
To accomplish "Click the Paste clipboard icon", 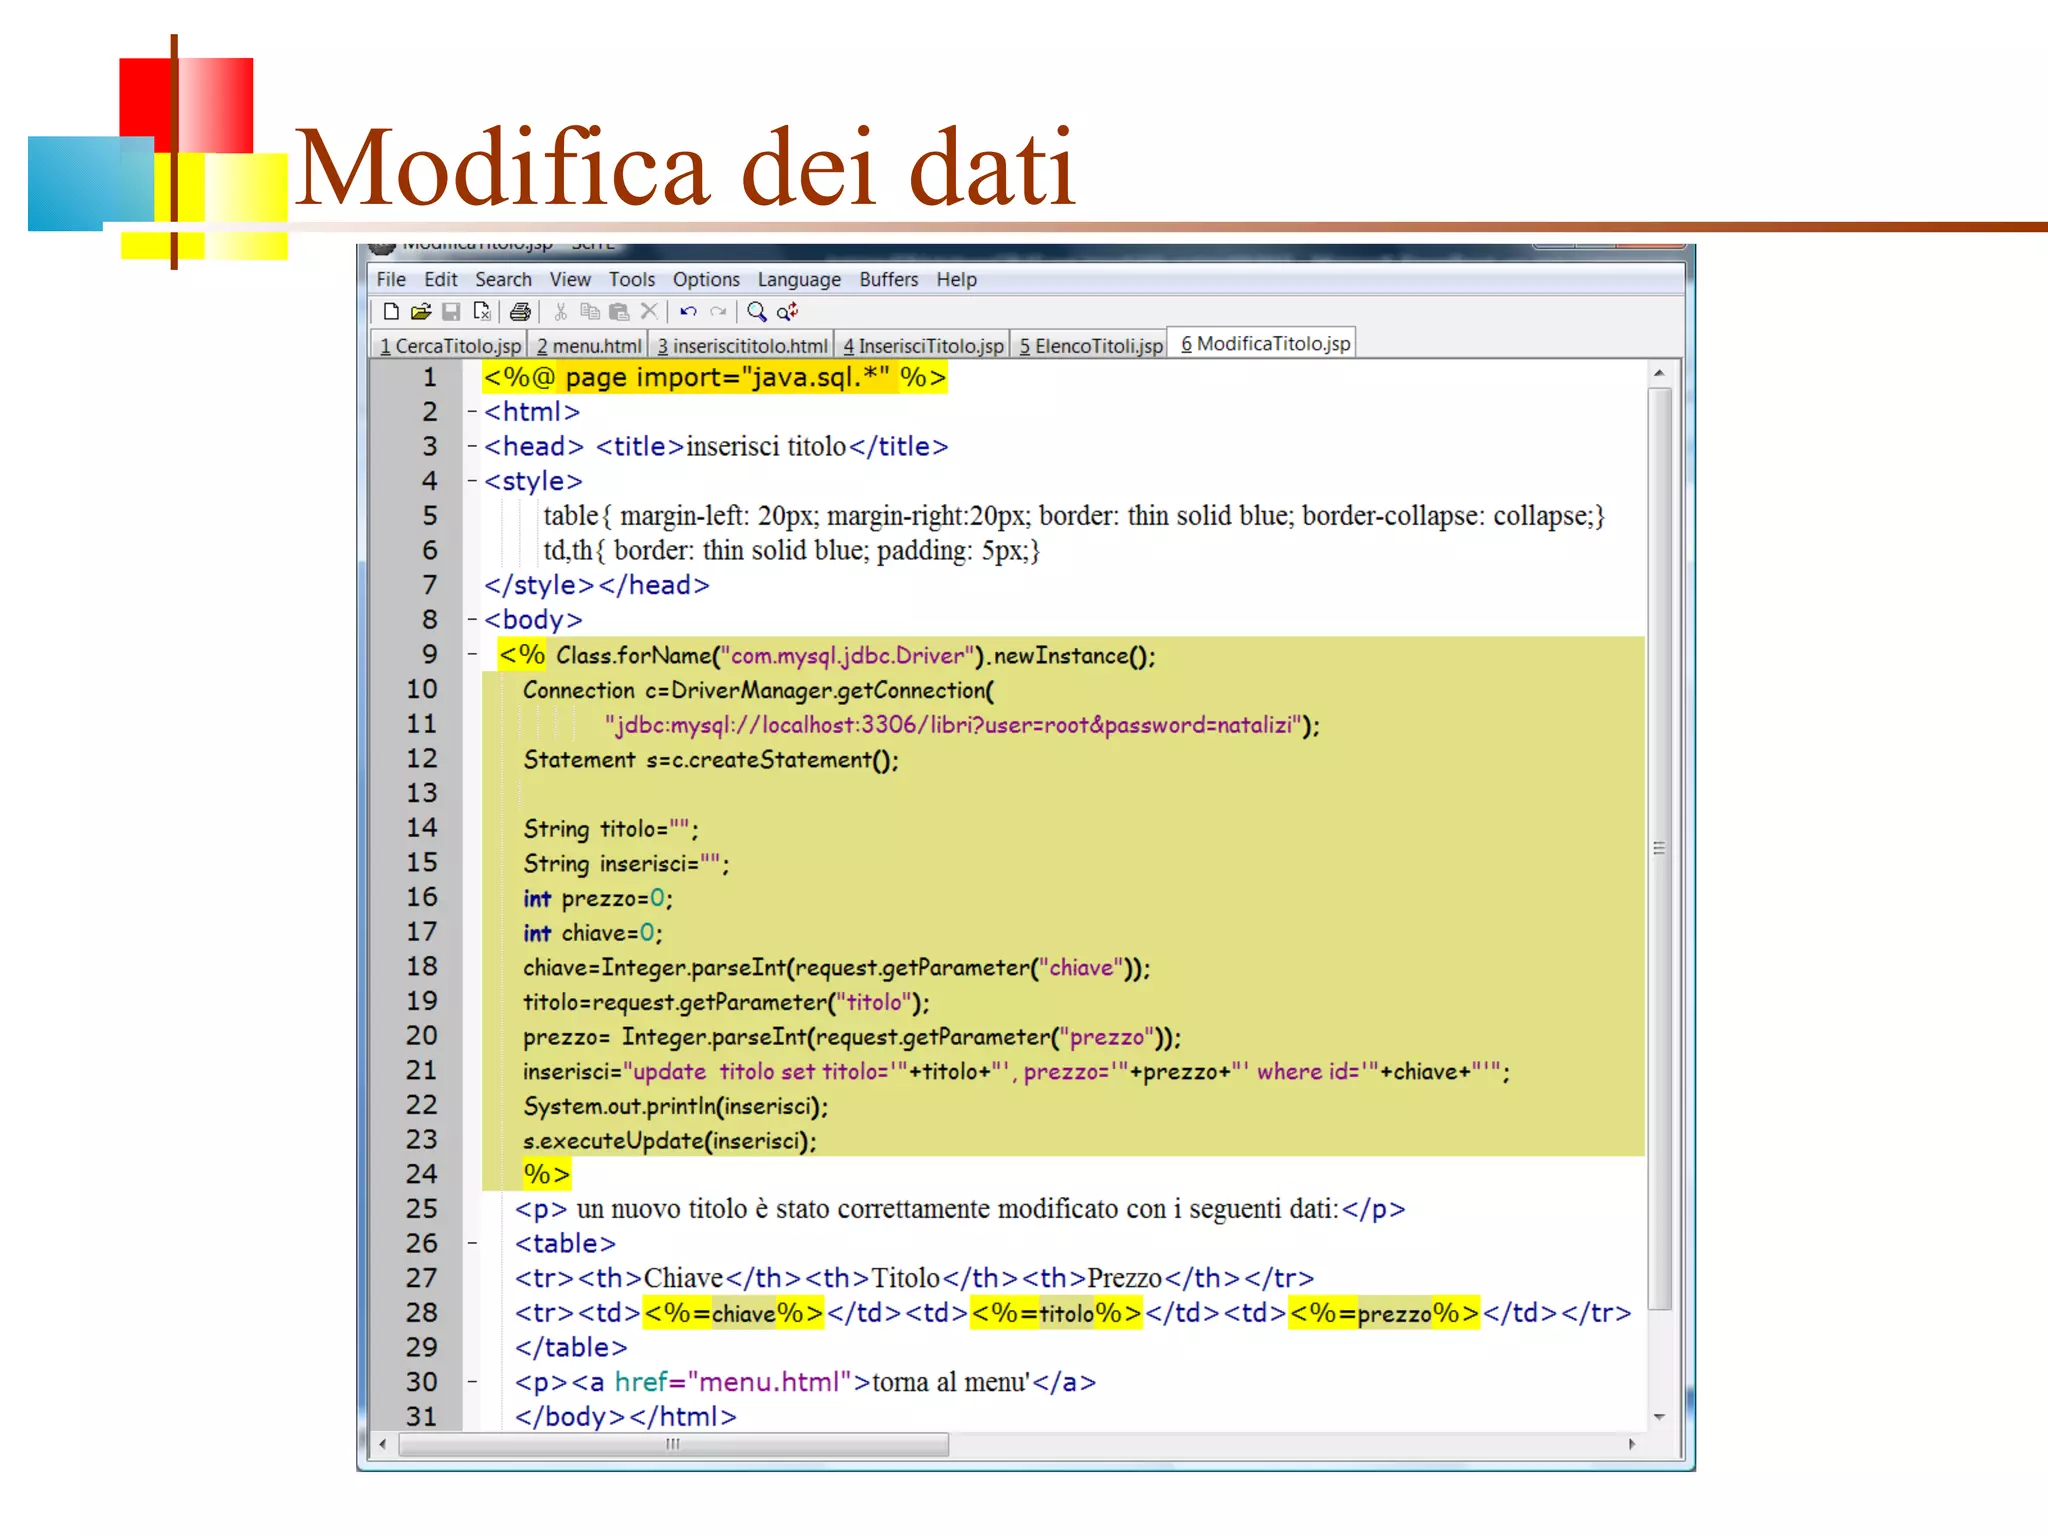I will pos(619,312).
